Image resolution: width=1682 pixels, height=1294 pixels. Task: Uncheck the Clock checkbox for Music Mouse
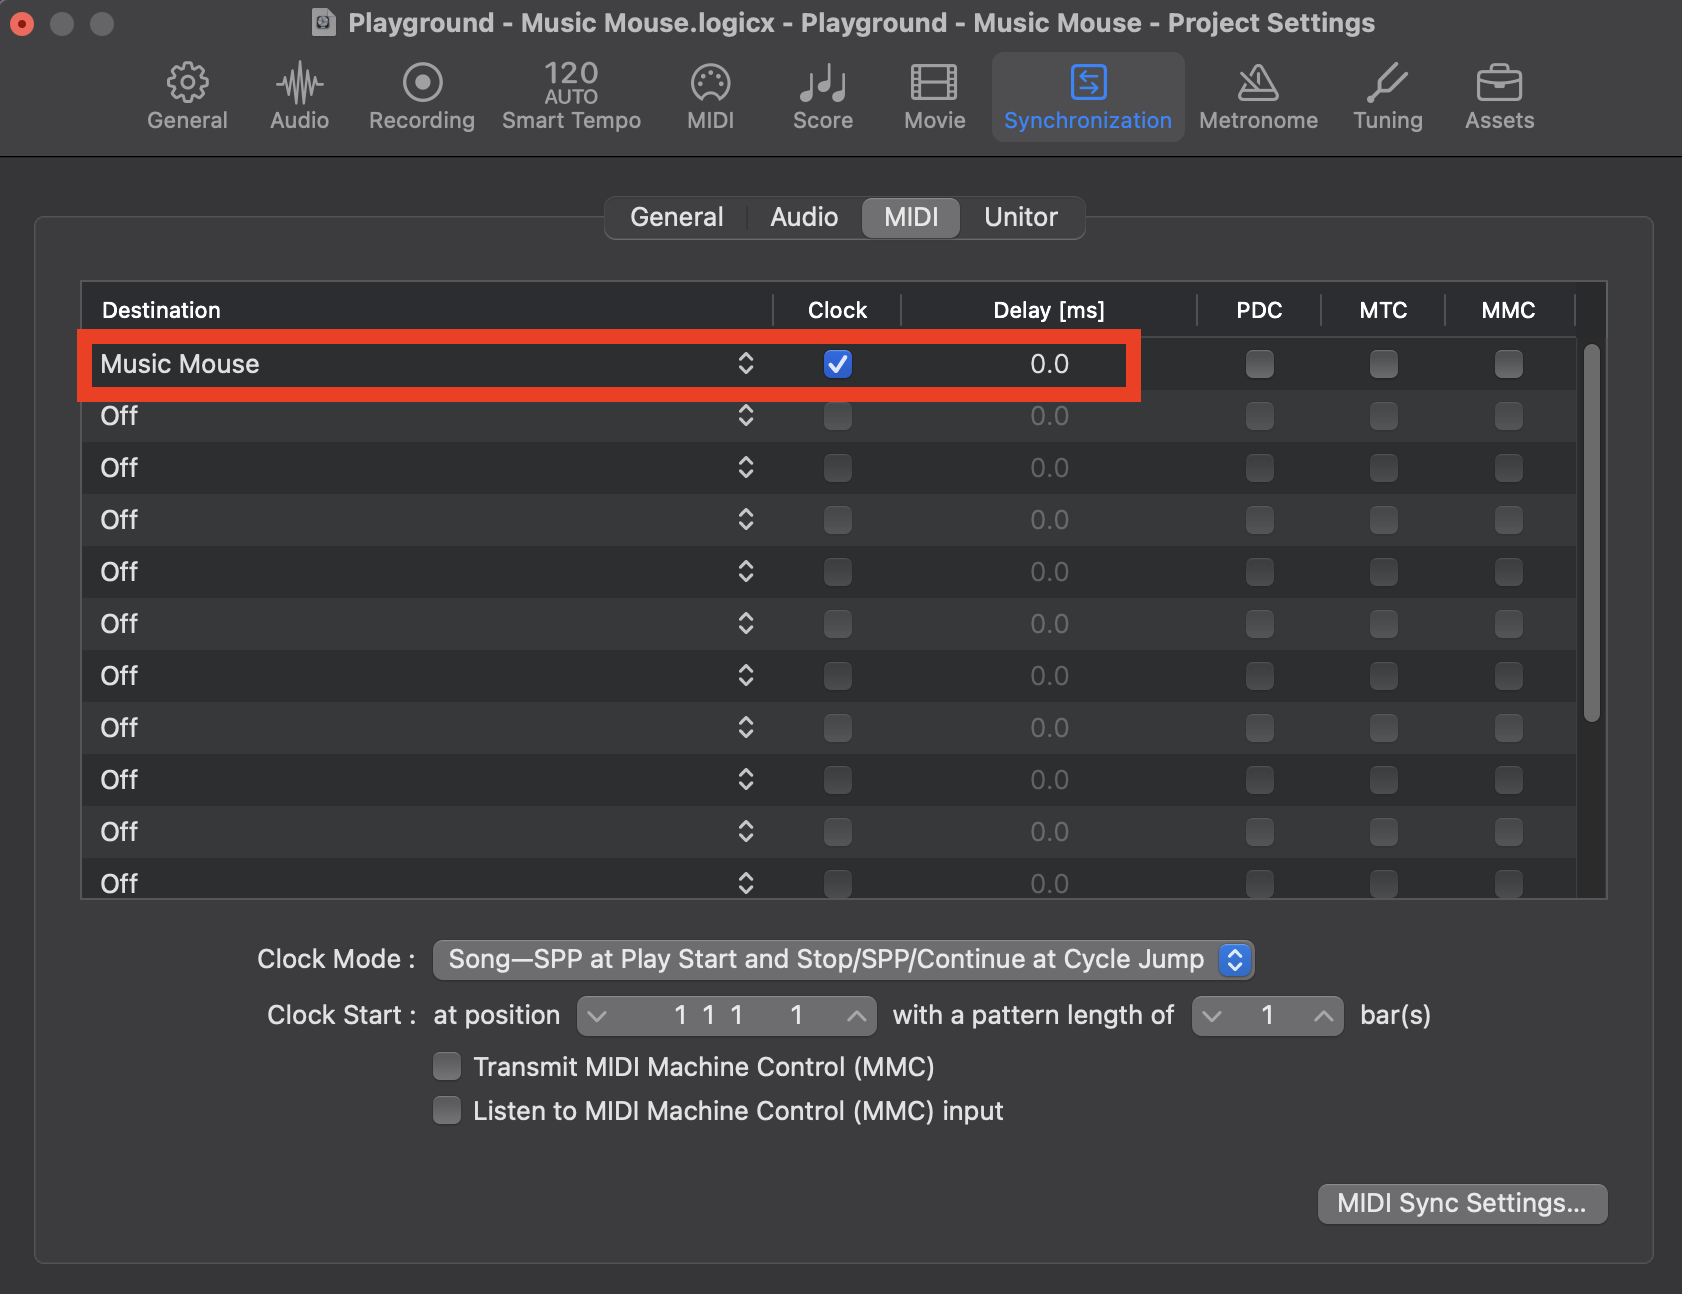(838, 364)
